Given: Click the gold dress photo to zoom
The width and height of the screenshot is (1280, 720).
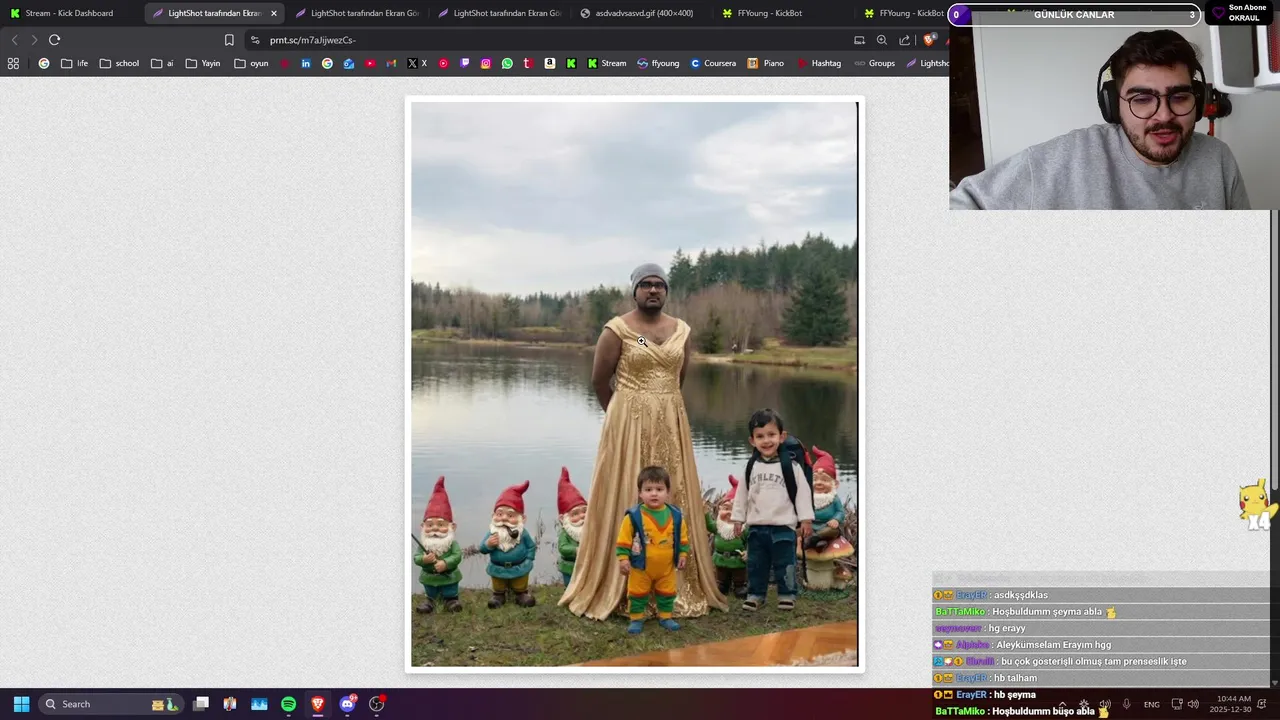Looking at the screenshot, I should (634, 384).
